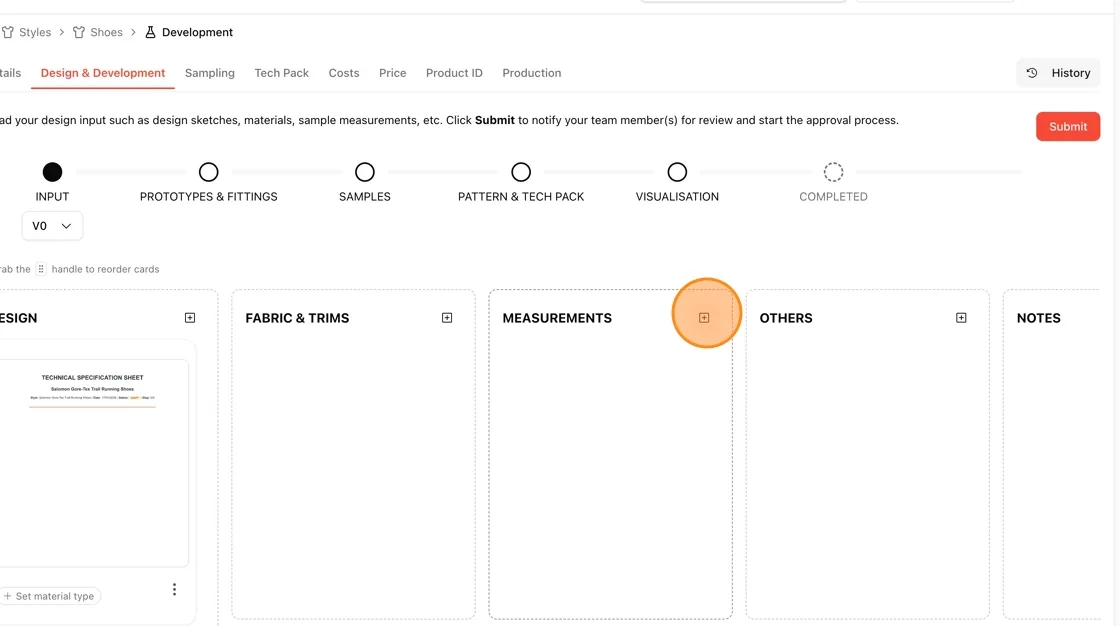This screenshot has height=626, width=1120.
Task: Click Set material type tag
Action: click(x=49, y=596)
